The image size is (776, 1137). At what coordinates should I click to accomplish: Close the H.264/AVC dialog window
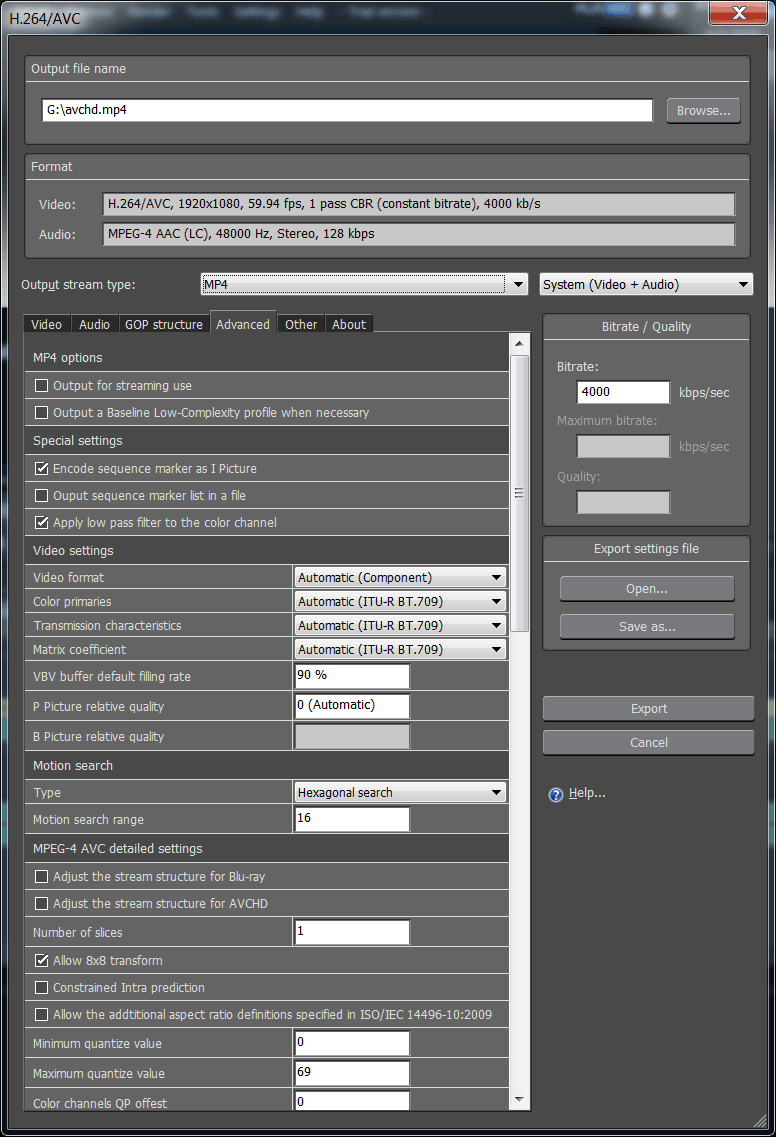(738, 13)
